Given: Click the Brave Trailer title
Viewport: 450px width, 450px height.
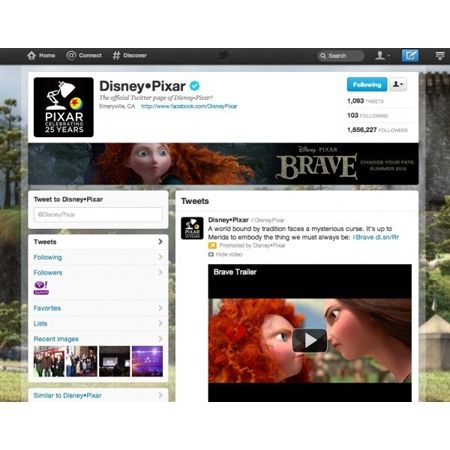Looking at the screenshot, I should point(235,272).
